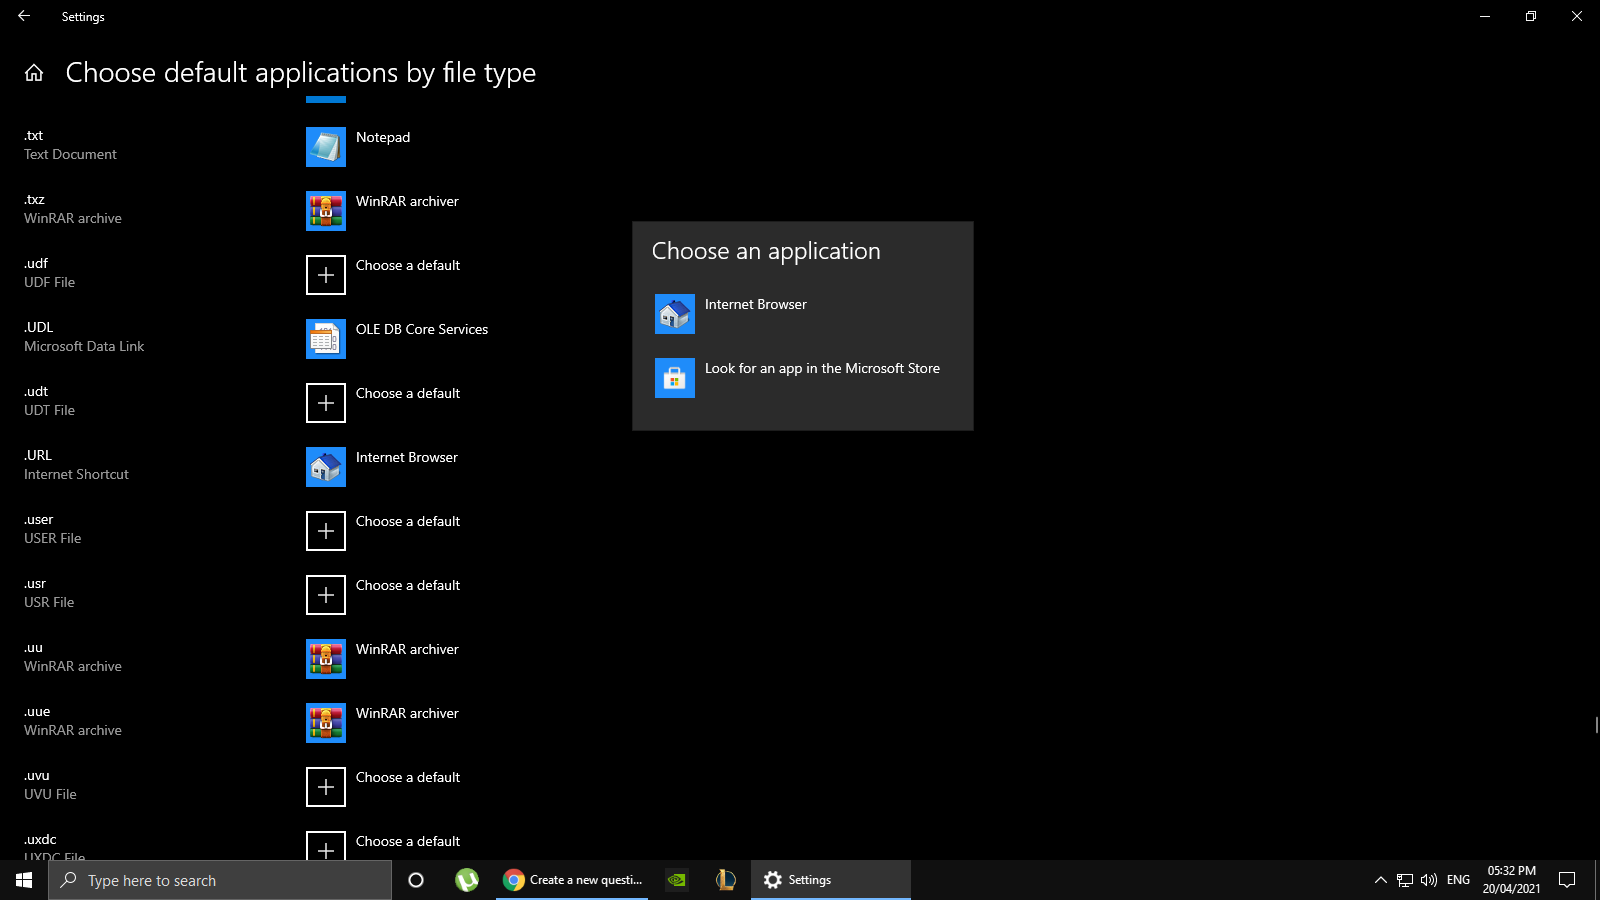
Task: Open the notifications action center
Action: (1567, 880)
